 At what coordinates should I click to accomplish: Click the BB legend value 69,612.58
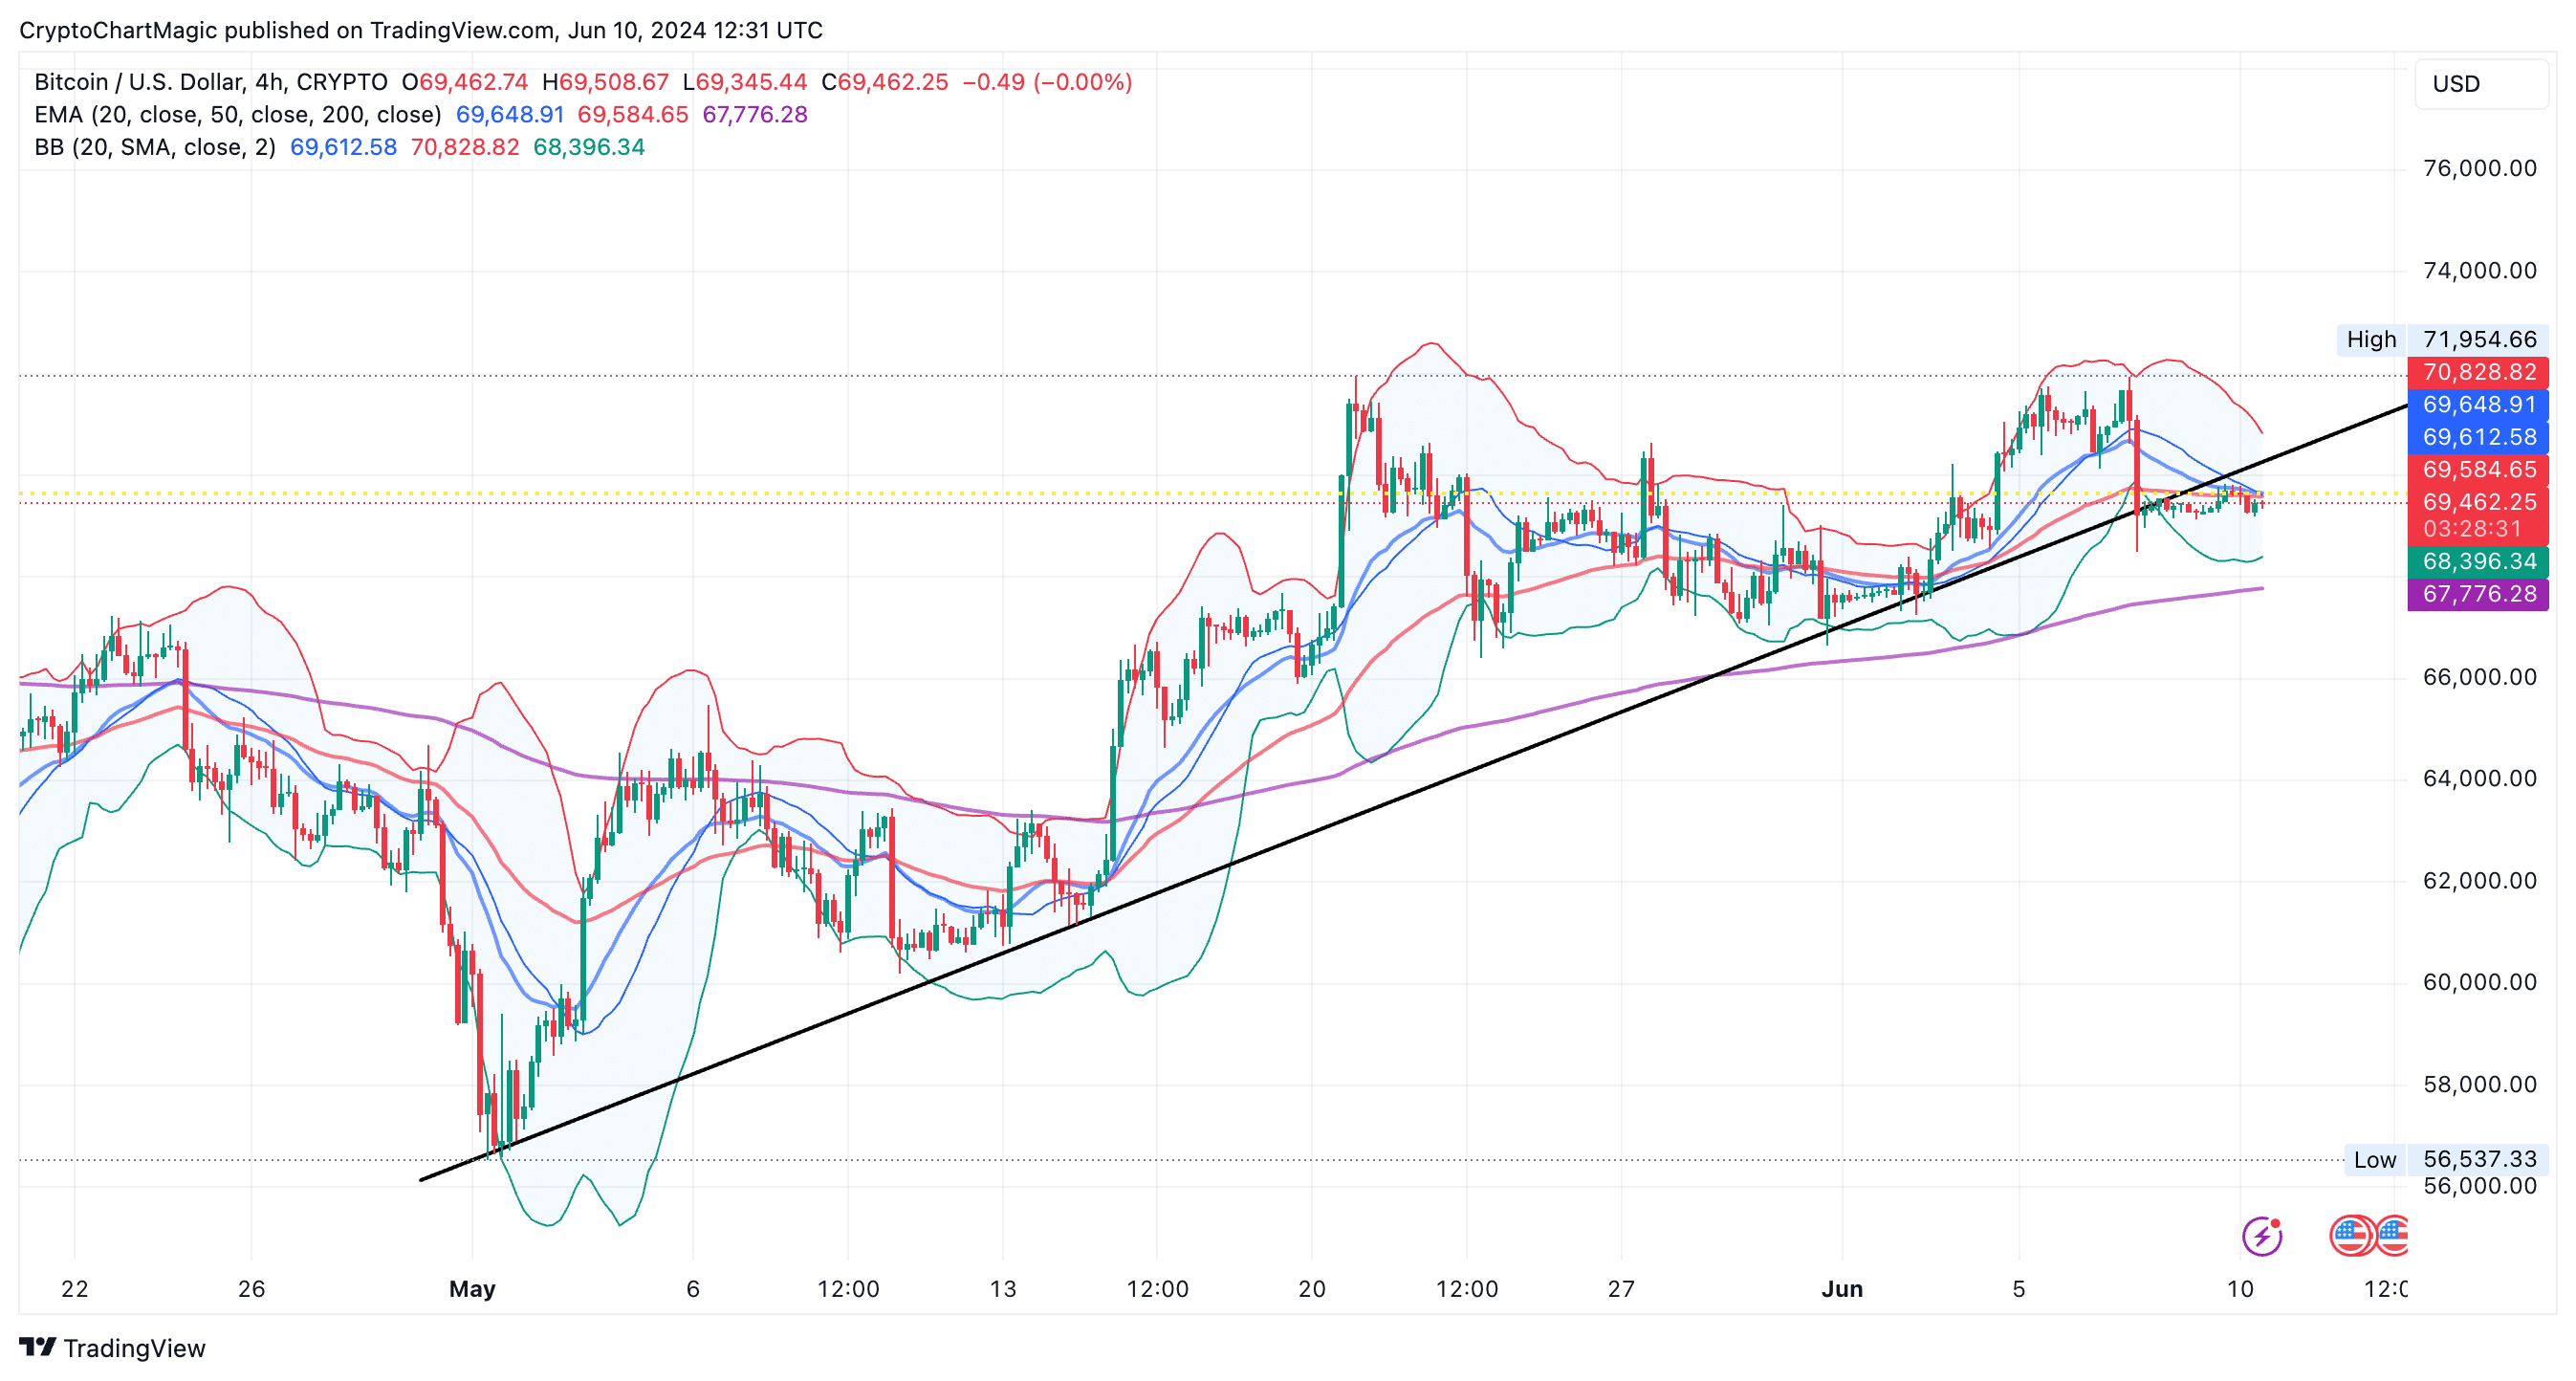[343, 148]
